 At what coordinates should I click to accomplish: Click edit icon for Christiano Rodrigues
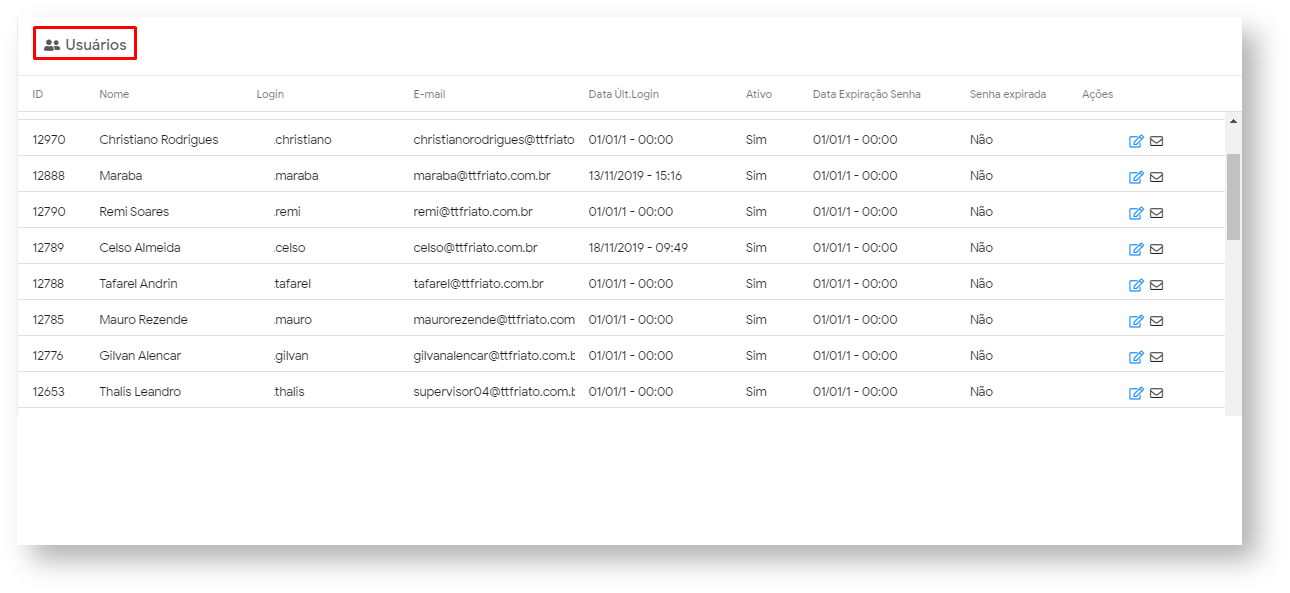(x=1136, y=141)
